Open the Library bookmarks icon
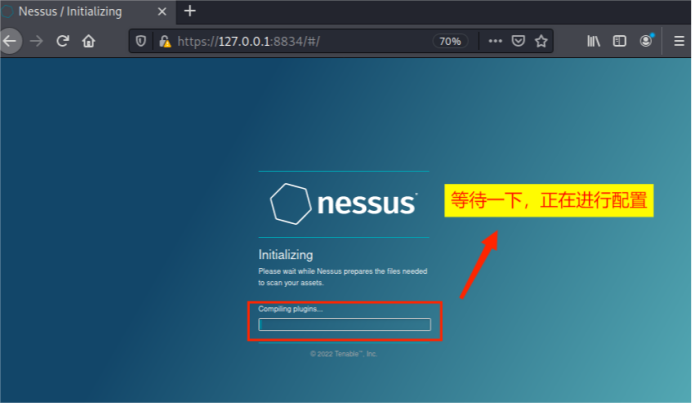Image resolution: width=692 pixels, height=403 pixels. (594, 41)
